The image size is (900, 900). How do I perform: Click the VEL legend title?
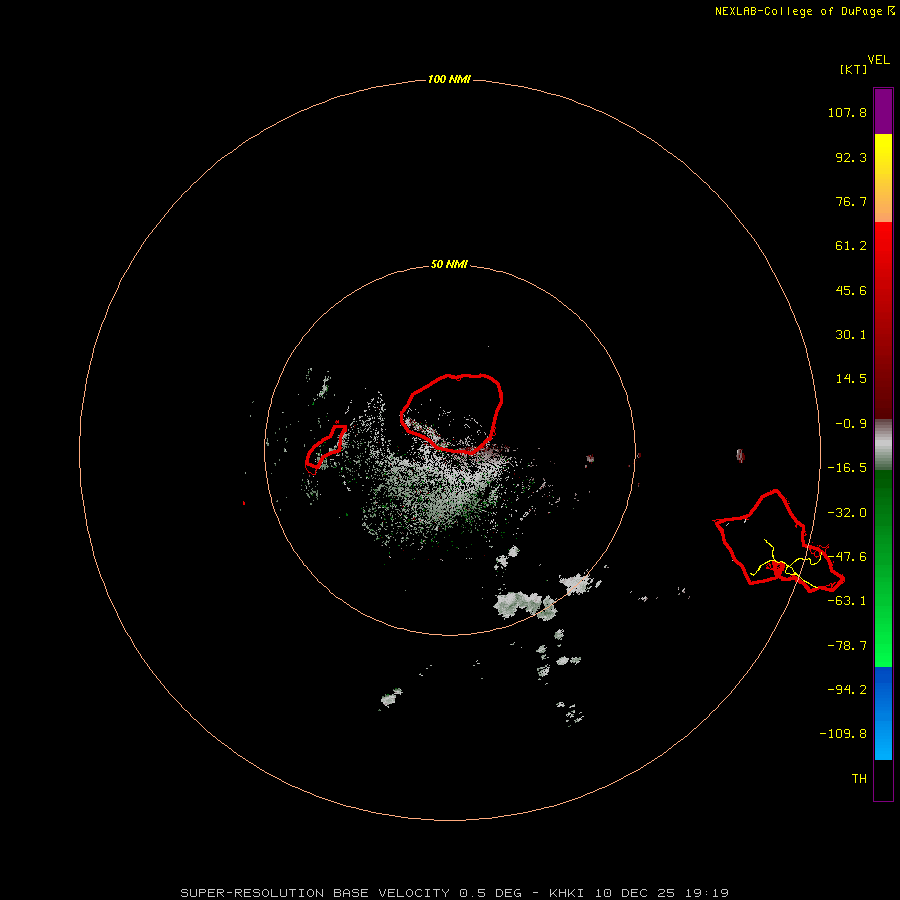point(878,60)
